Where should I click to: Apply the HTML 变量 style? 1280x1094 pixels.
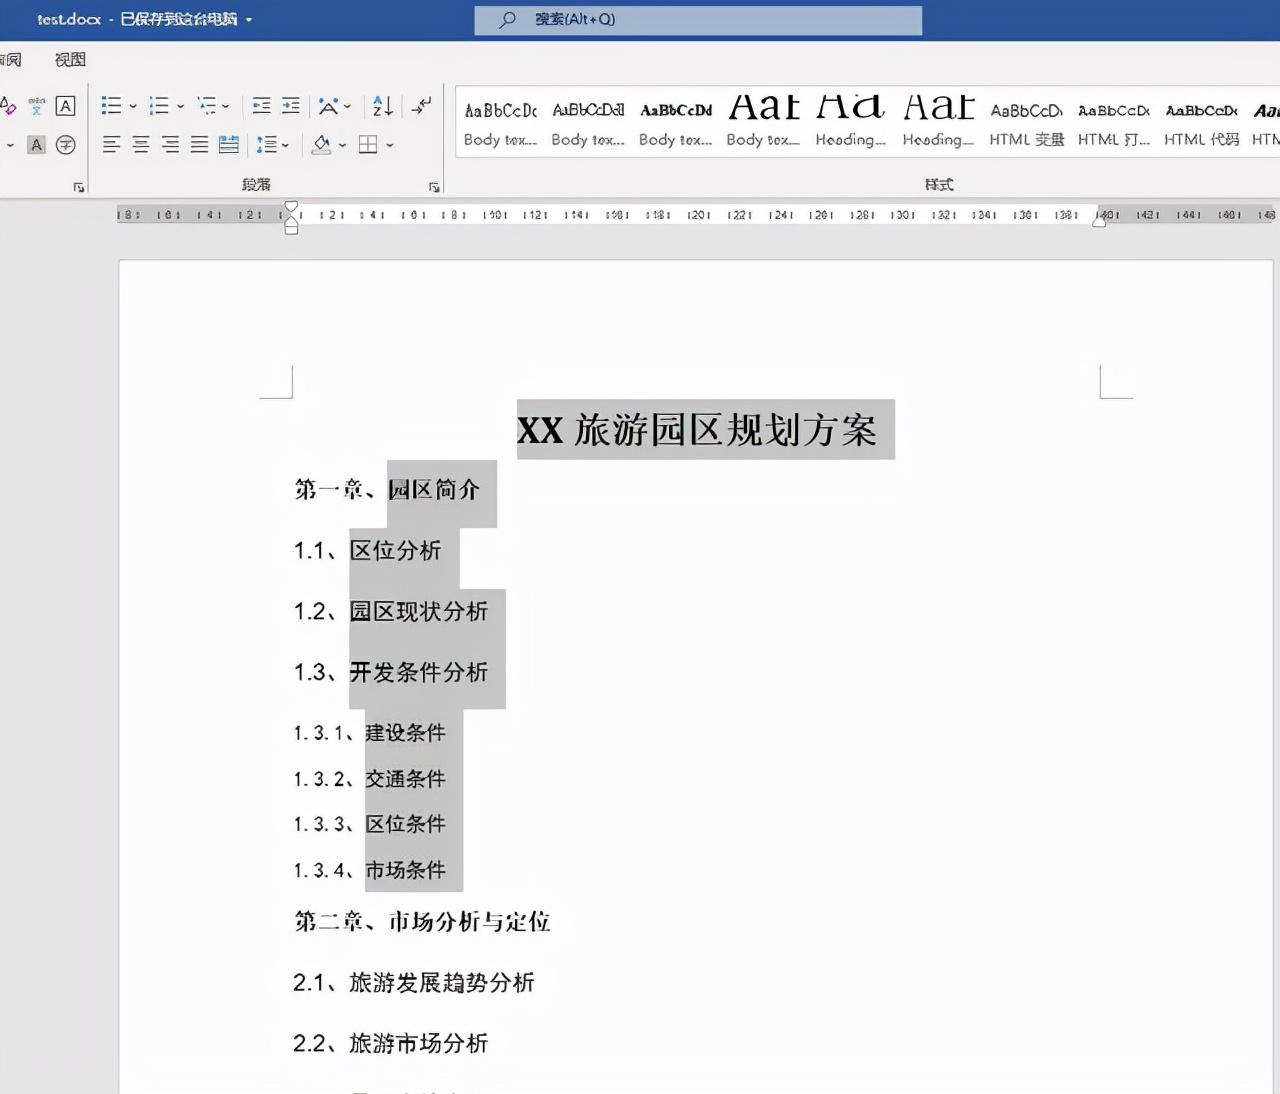pos(1027,122)
